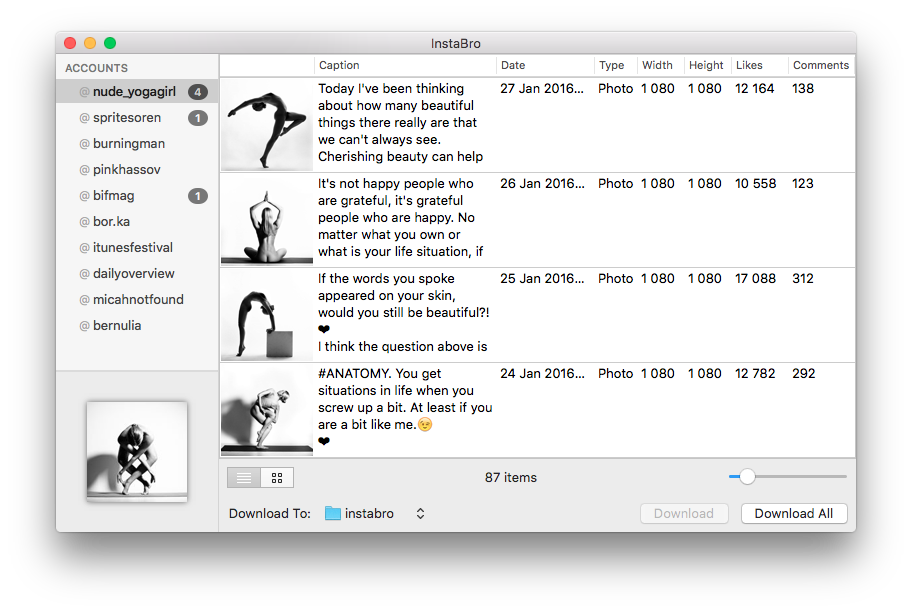Click the account preview image in sidebar
The image size is (912, 612).
pyautogui.click(x=137, y=451)
